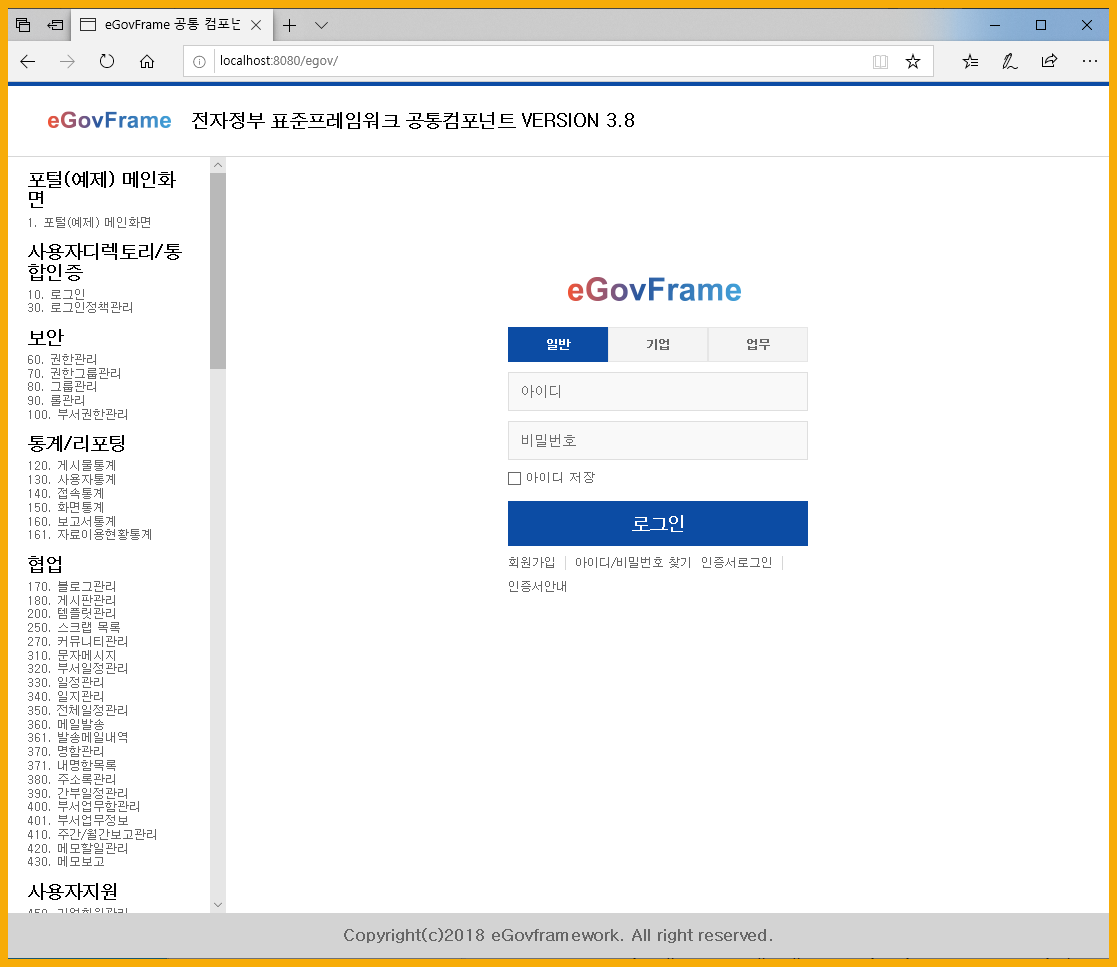The height and width of the screenshot is (967, 1117).
Task: Open the favorites hub icon
Action: (x=970, y=62)
